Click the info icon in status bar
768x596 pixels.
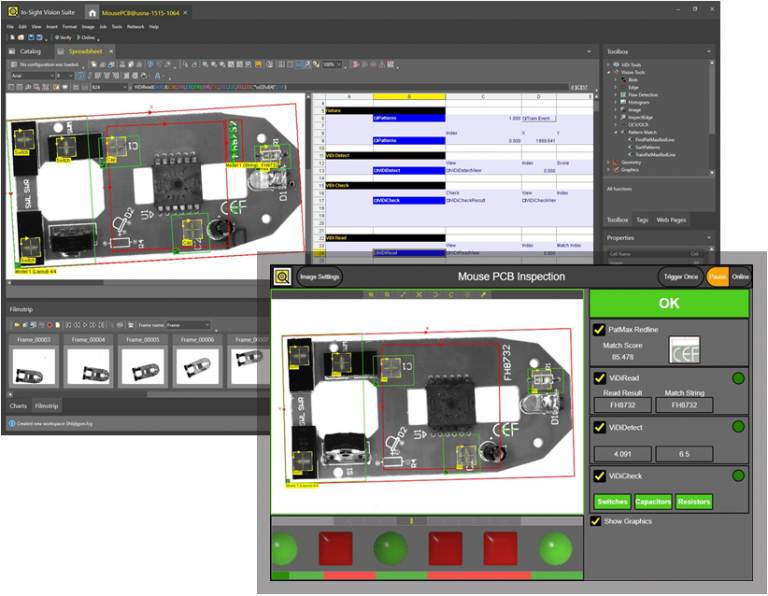tap(12, 424)
